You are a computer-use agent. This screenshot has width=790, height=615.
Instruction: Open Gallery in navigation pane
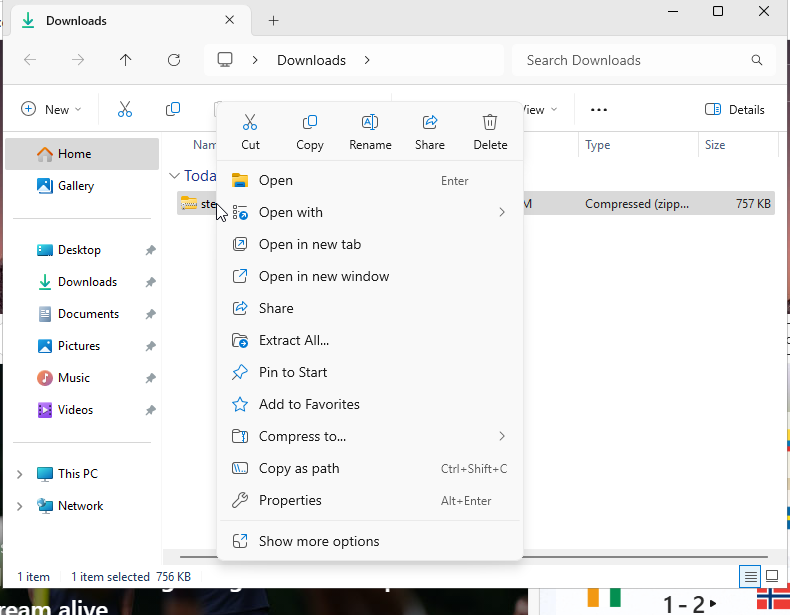[82, 186]
